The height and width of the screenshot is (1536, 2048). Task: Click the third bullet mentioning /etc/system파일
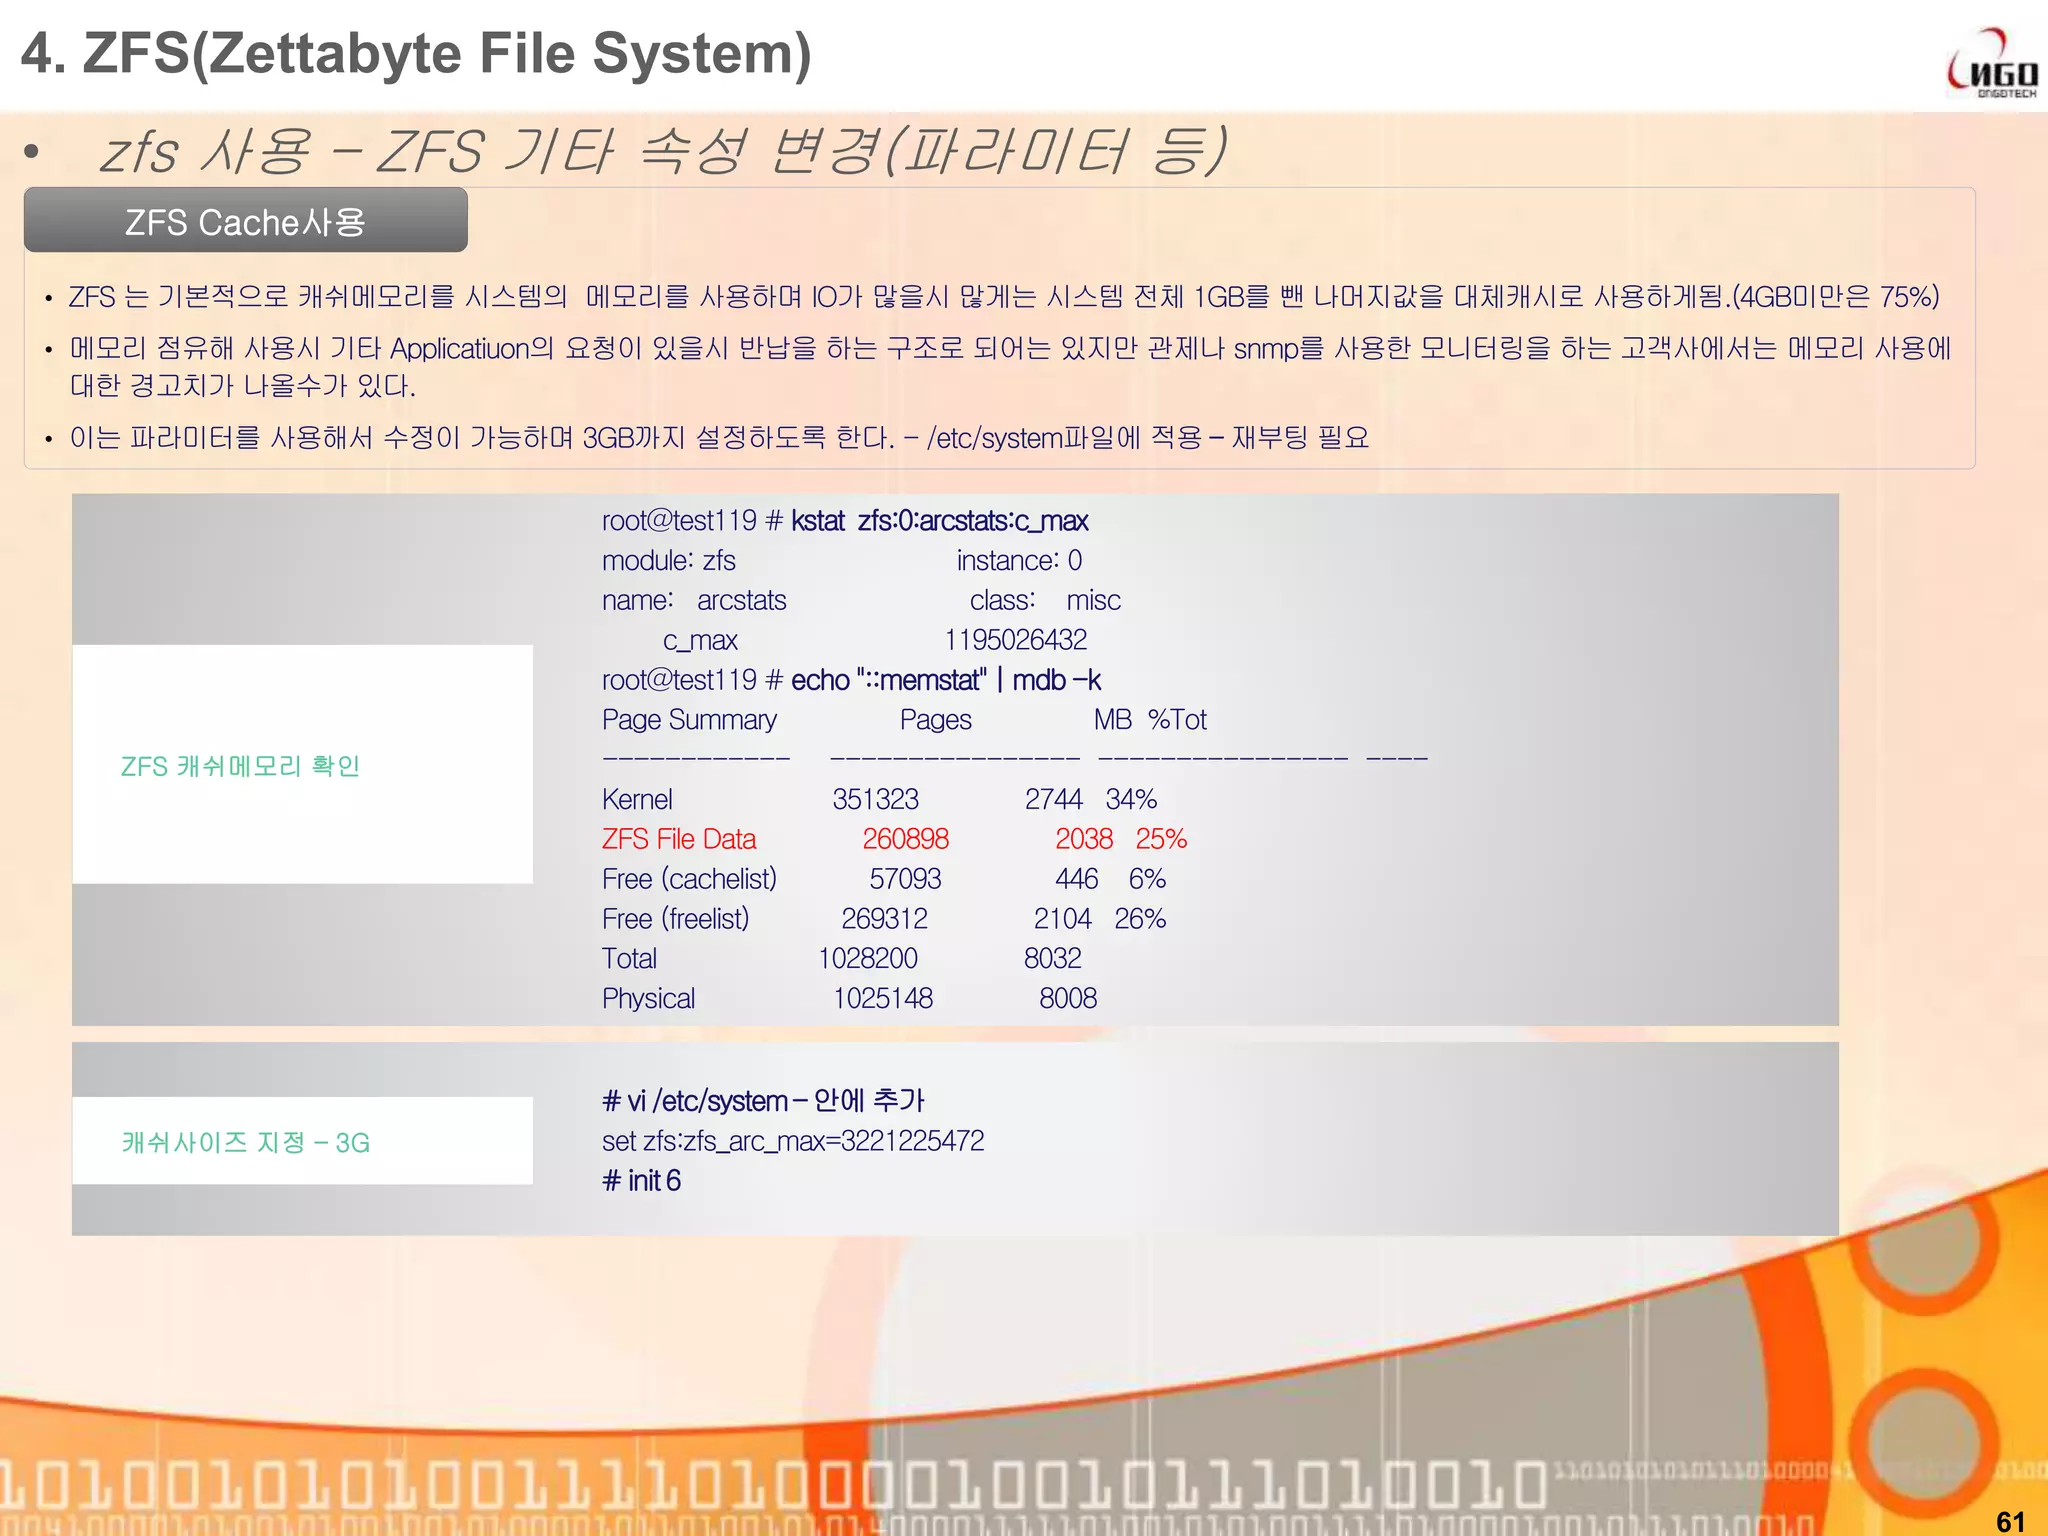pyautogui.click(x=719, y=438)
